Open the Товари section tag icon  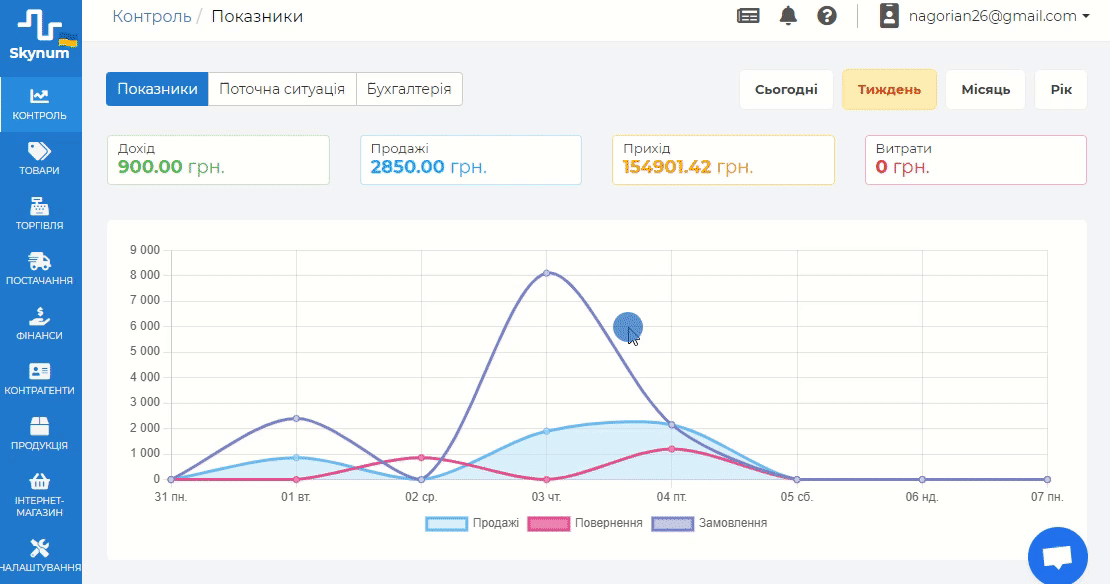coord(40,151)
